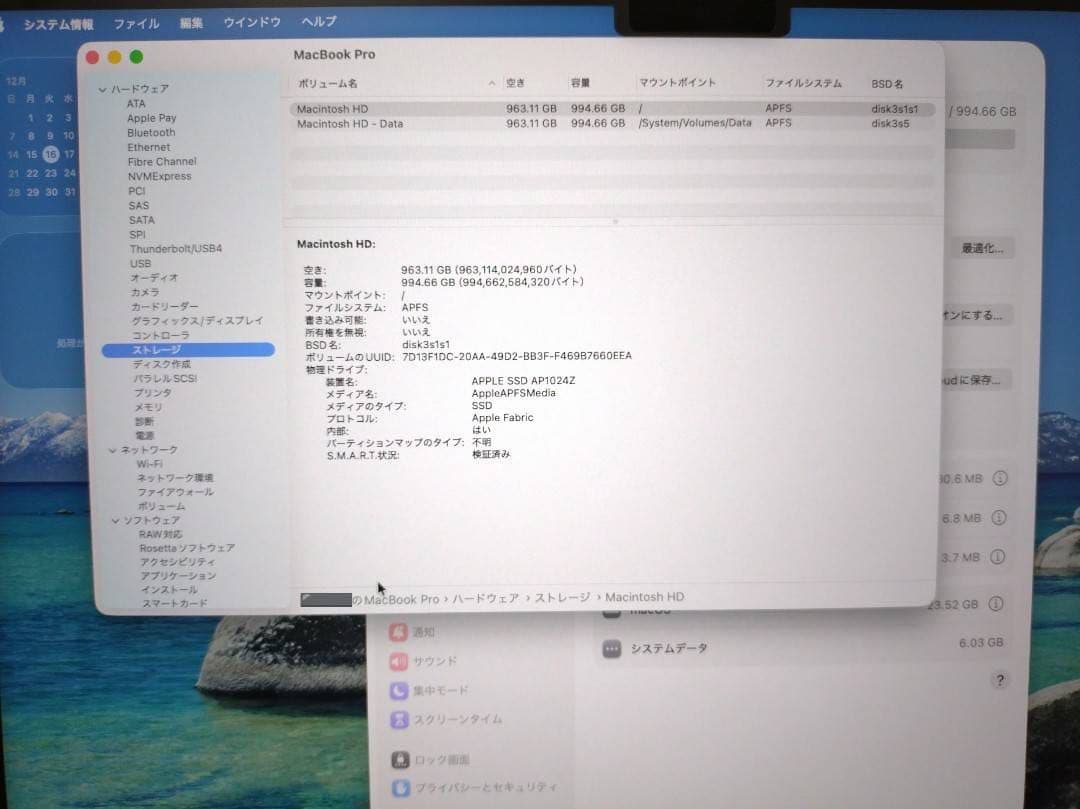Click the ? help icon in storage settings
This screenshot has height=809, width=1080.
tap(999, 680)
